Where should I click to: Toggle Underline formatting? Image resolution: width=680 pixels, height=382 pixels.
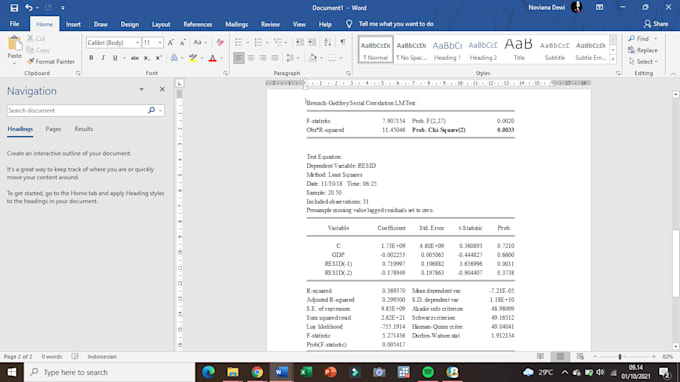click(115, 58)
